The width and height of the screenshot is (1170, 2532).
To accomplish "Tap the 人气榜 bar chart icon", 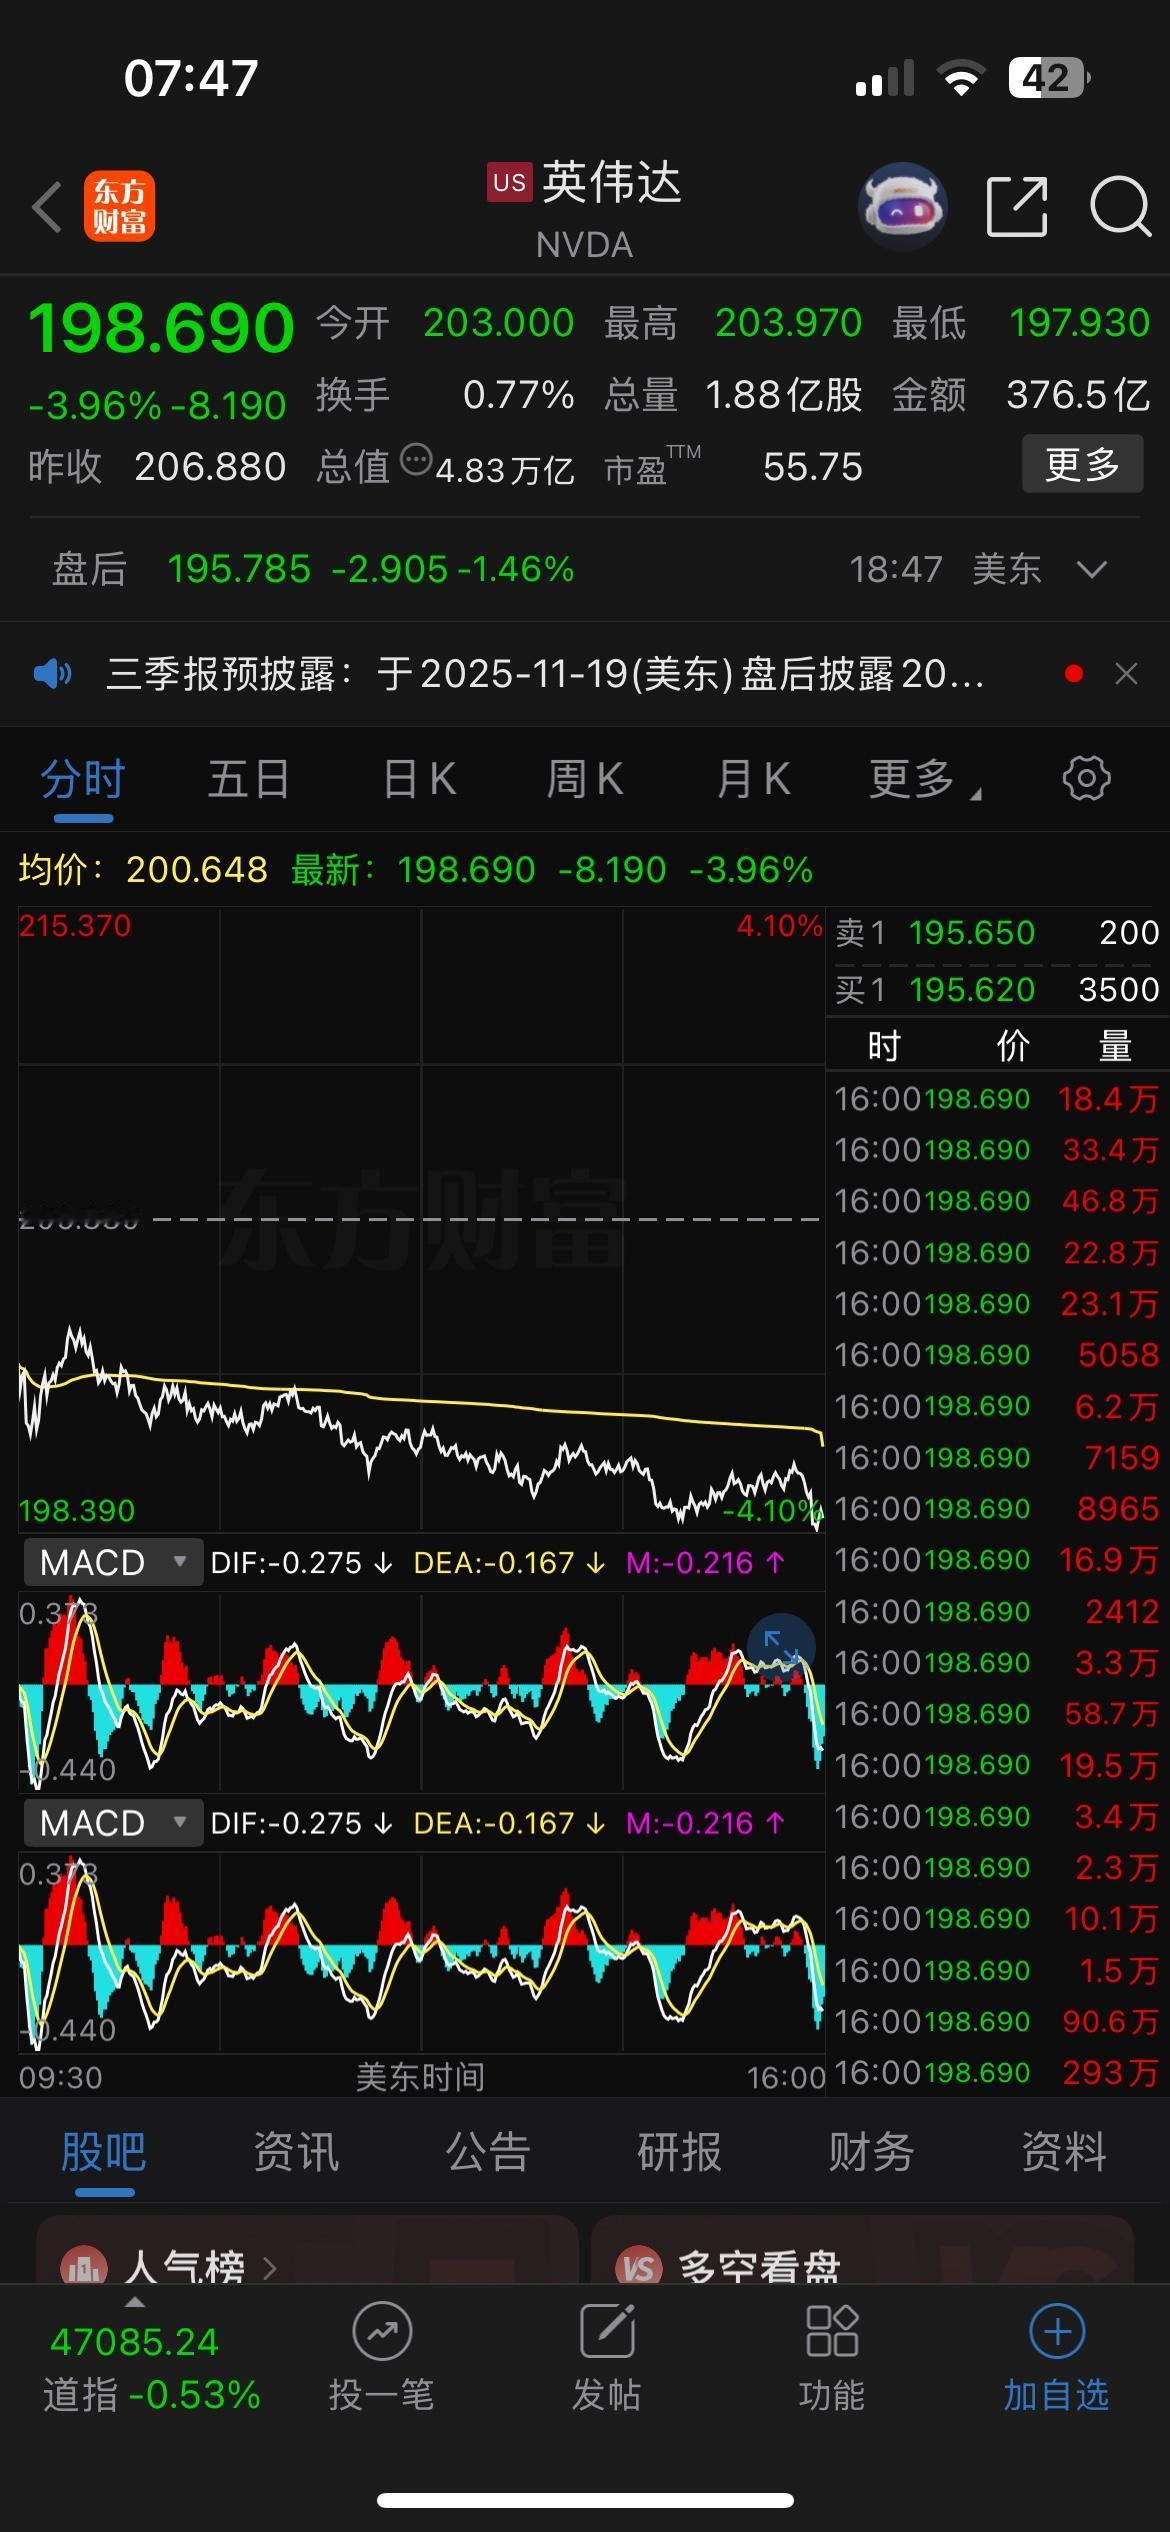I will (84, 2265).
